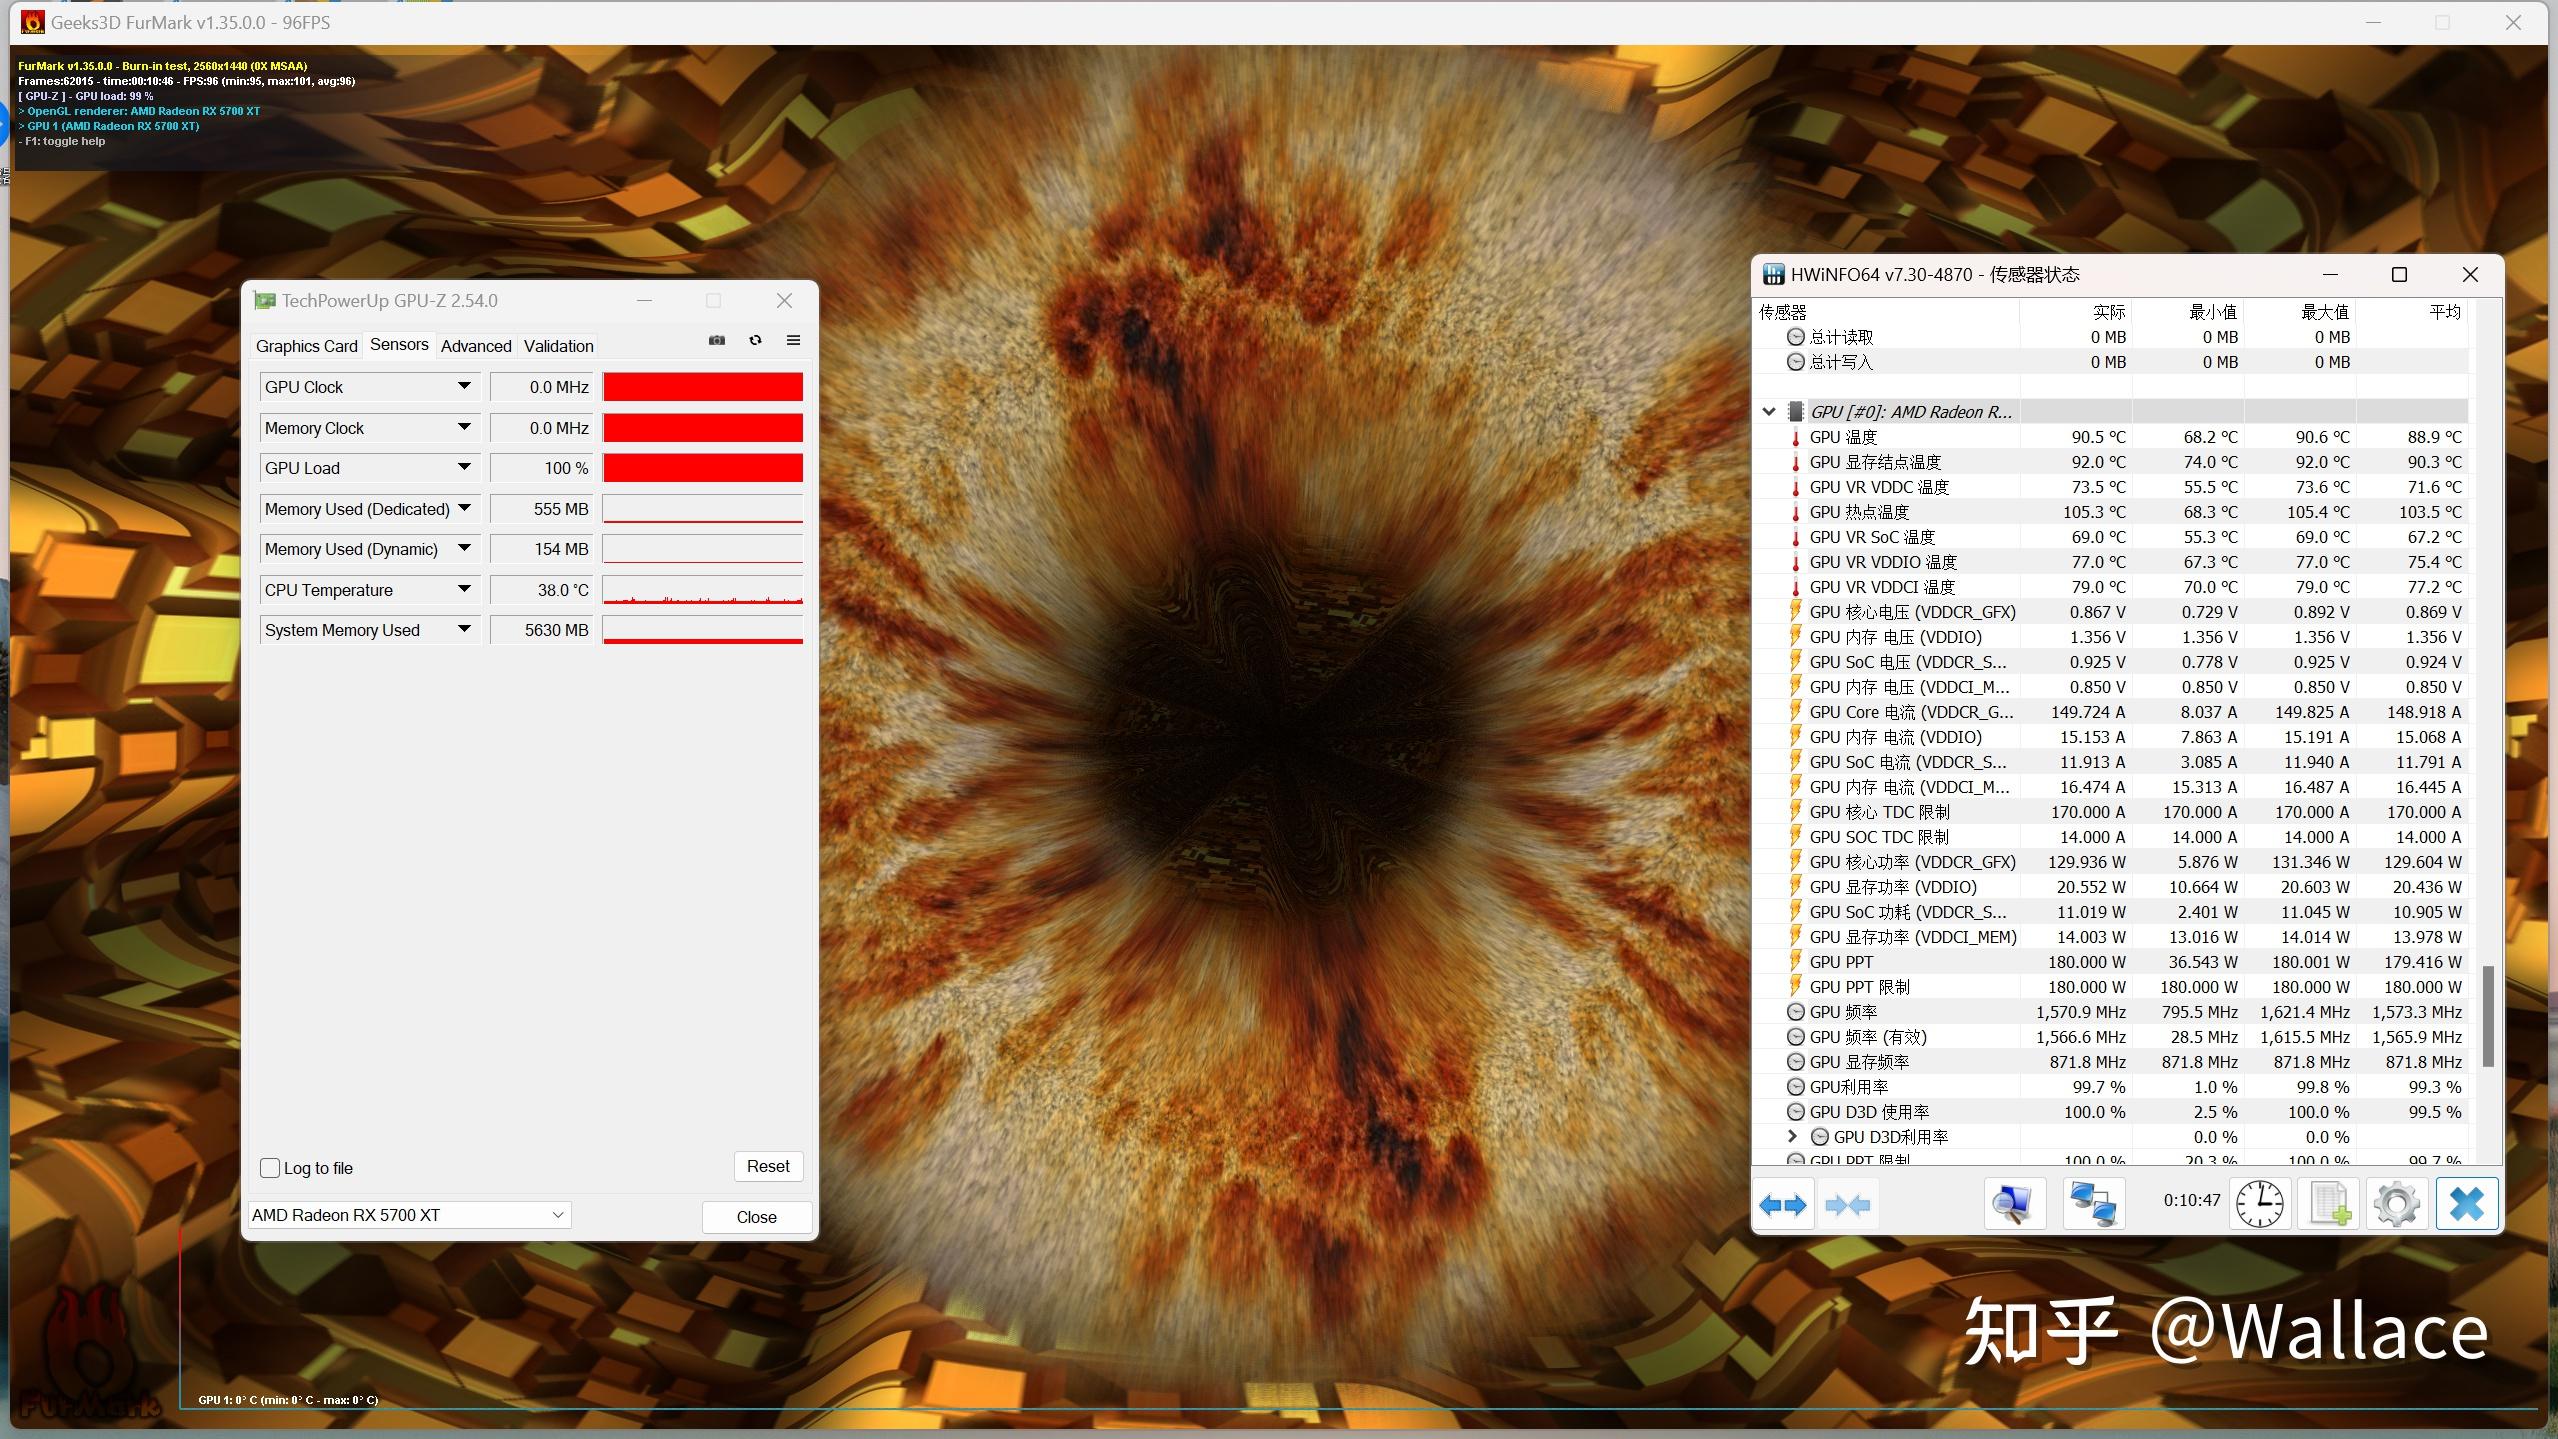
Task: Click the HWiNFO settings/configure icon
Action: coord(2395,1204)
